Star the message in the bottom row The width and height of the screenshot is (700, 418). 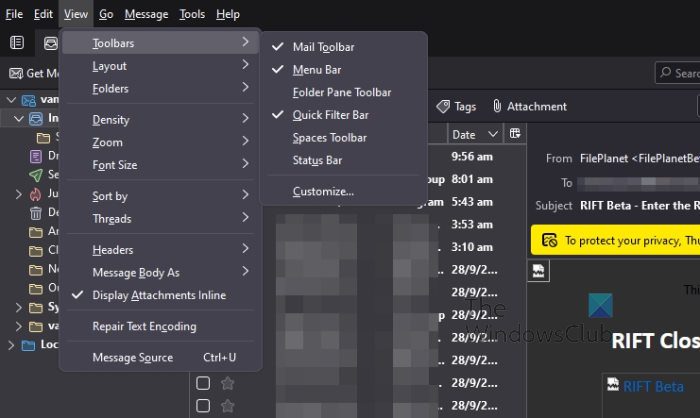[228, 406]
